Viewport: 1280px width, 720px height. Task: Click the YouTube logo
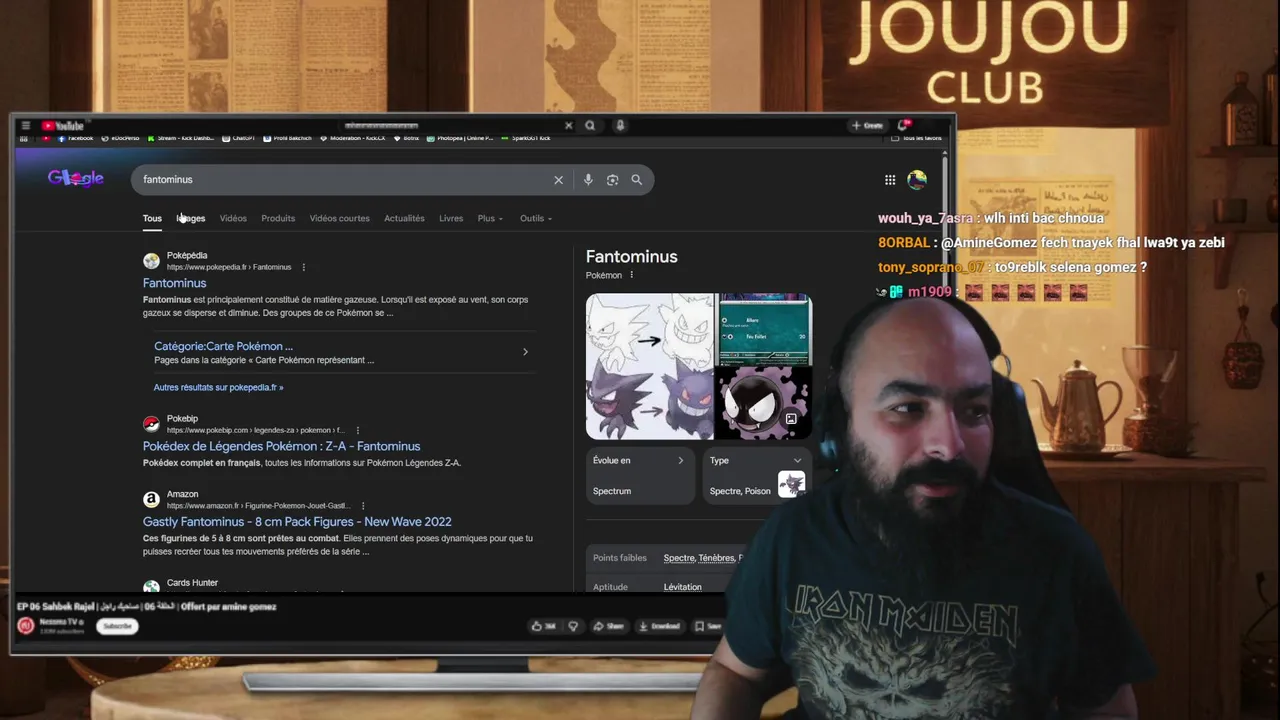63,125
